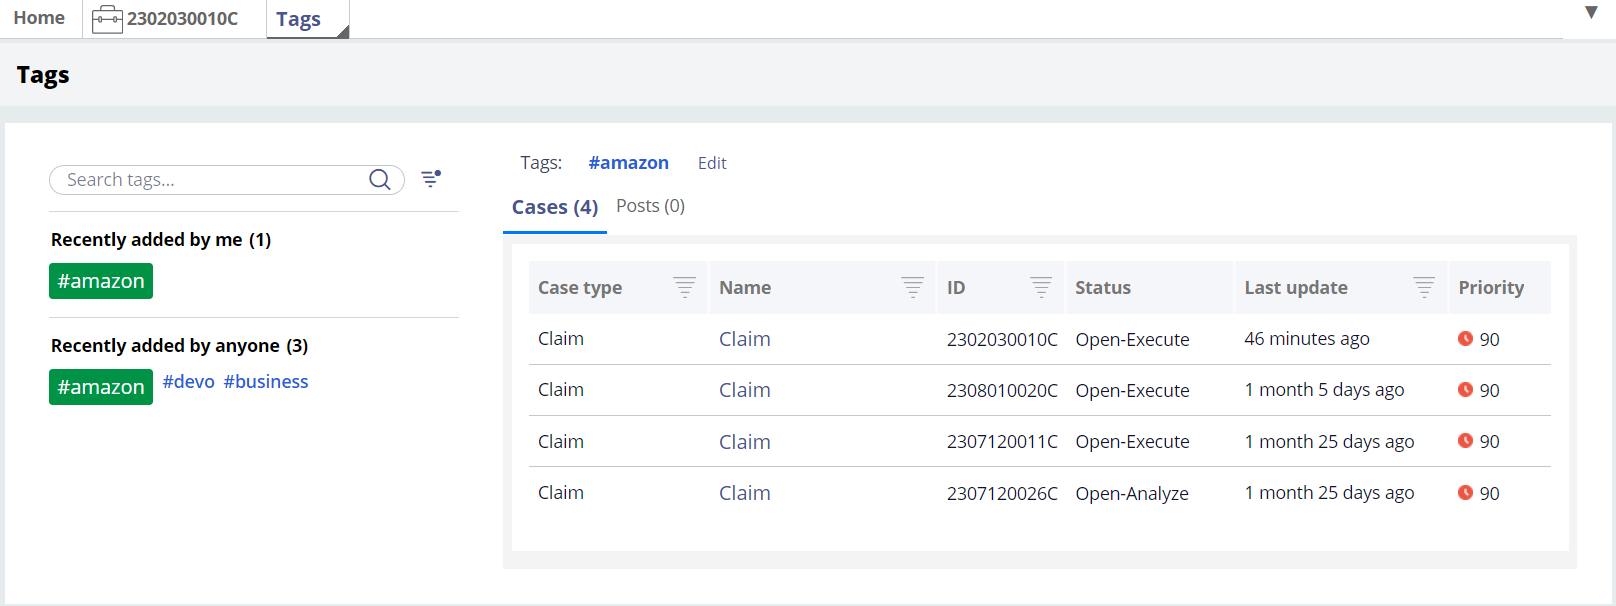
Task: Click priority icon for case 2307120026C
Action: pos(1465,493)
